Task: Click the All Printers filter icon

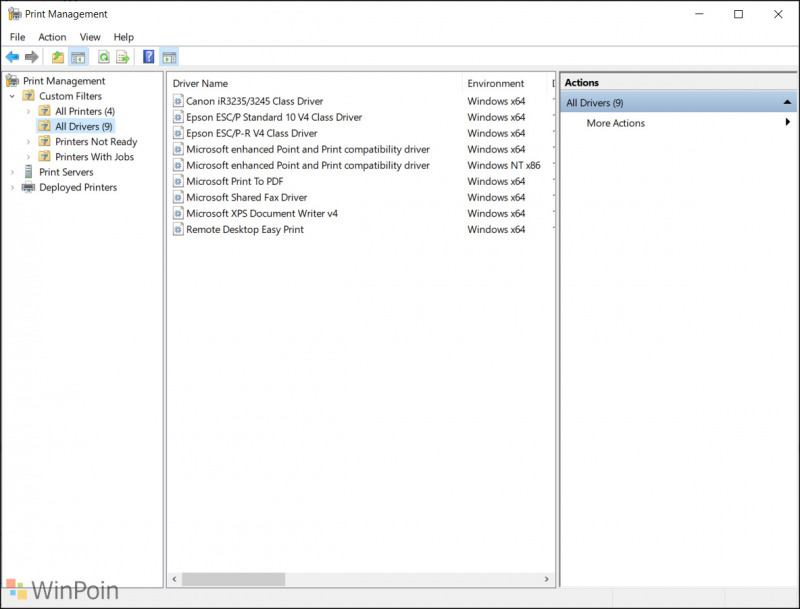Action: [x=45, y=111]
